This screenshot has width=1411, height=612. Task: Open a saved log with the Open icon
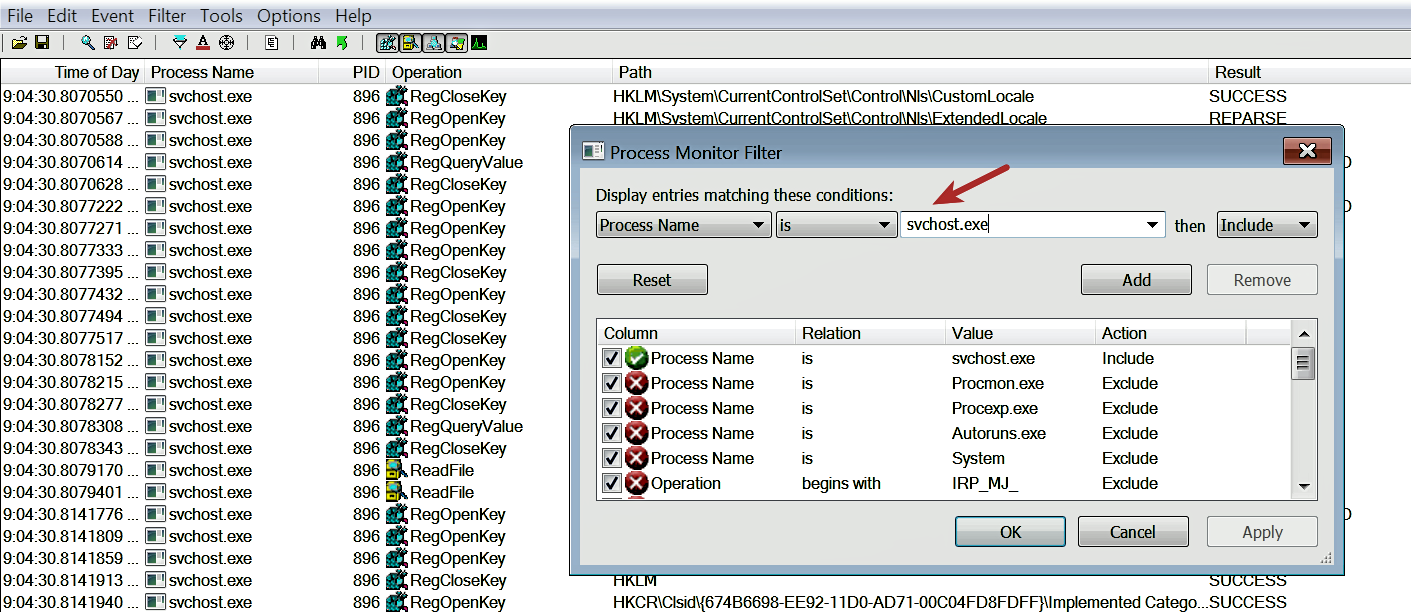tap(19, 43)
